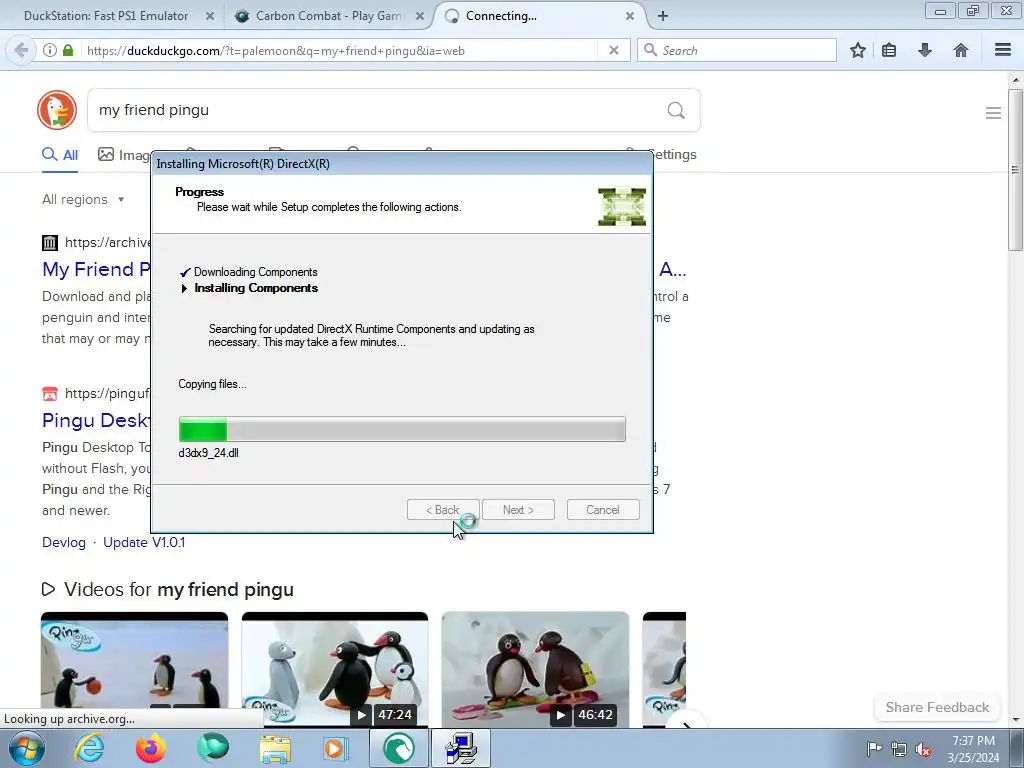Viewport: 1024px width, 768px height.
Task: Open the Windows Start menu orb
Action: (x=27, y=748)
